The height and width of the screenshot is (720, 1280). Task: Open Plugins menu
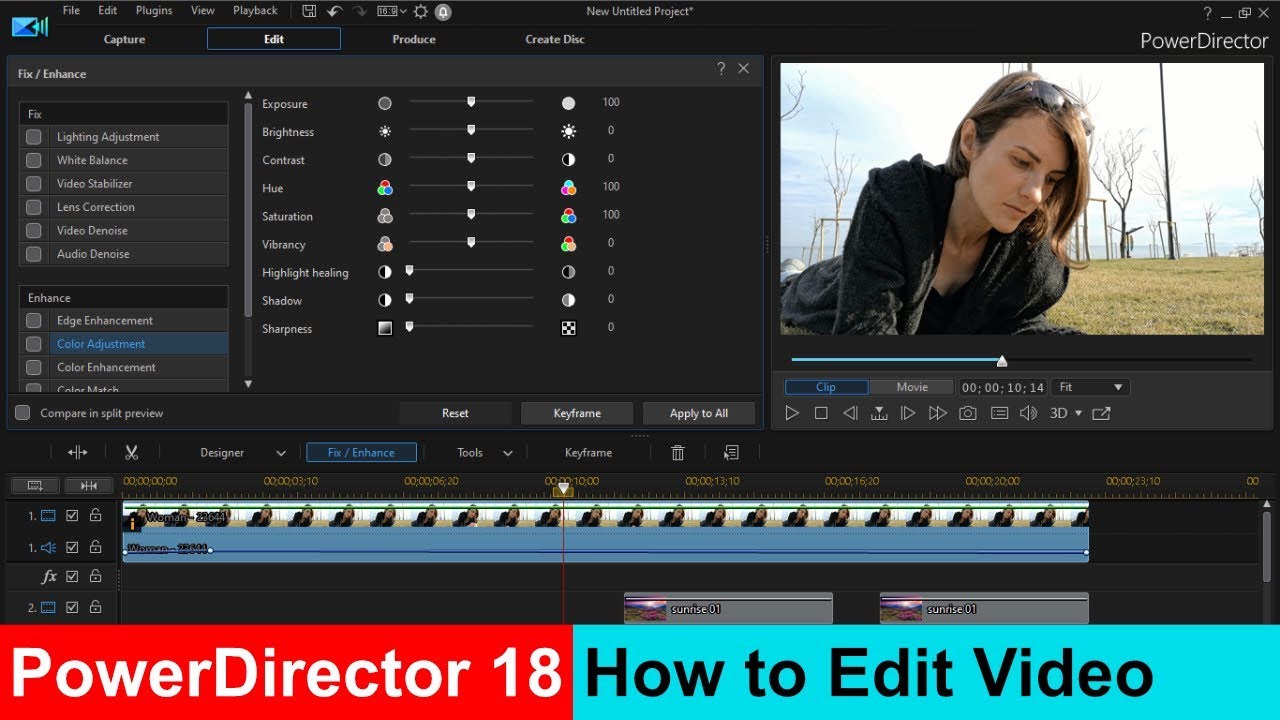coord(153,11)
